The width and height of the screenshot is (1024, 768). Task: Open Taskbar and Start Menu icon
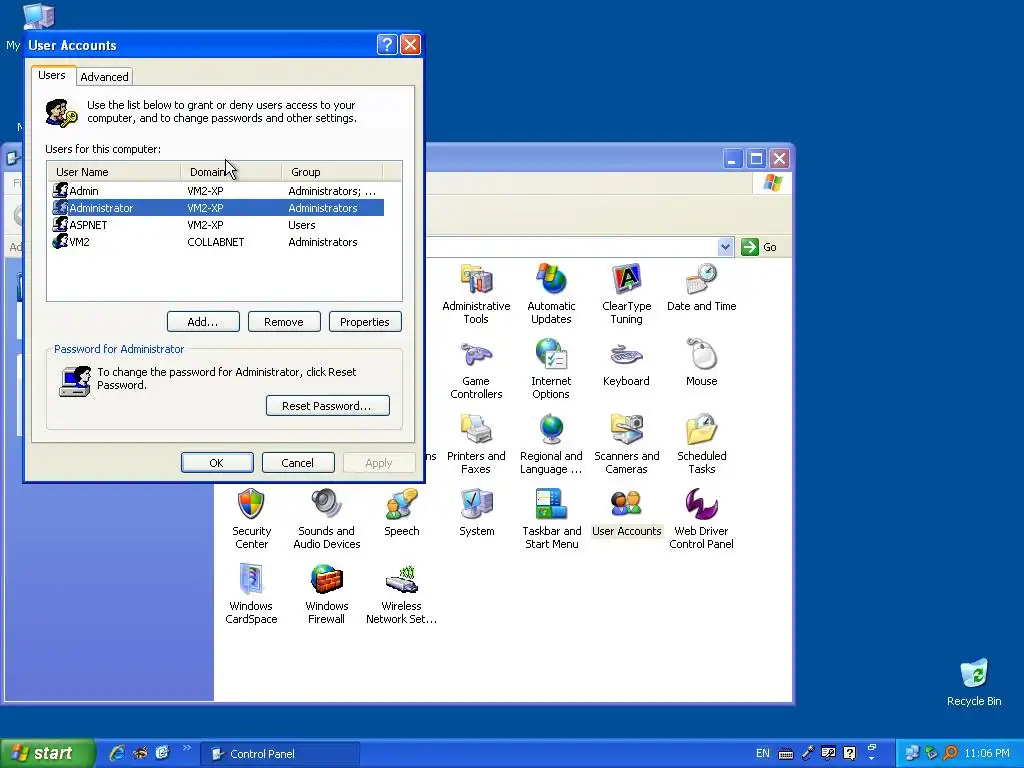(552, 519)
